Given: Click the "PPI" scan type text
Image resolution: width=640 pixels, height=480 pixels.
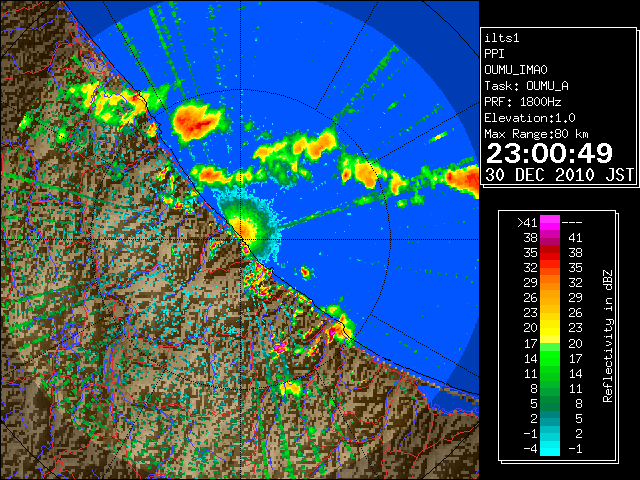Looking at the screenshot, I should pos(494,54).
